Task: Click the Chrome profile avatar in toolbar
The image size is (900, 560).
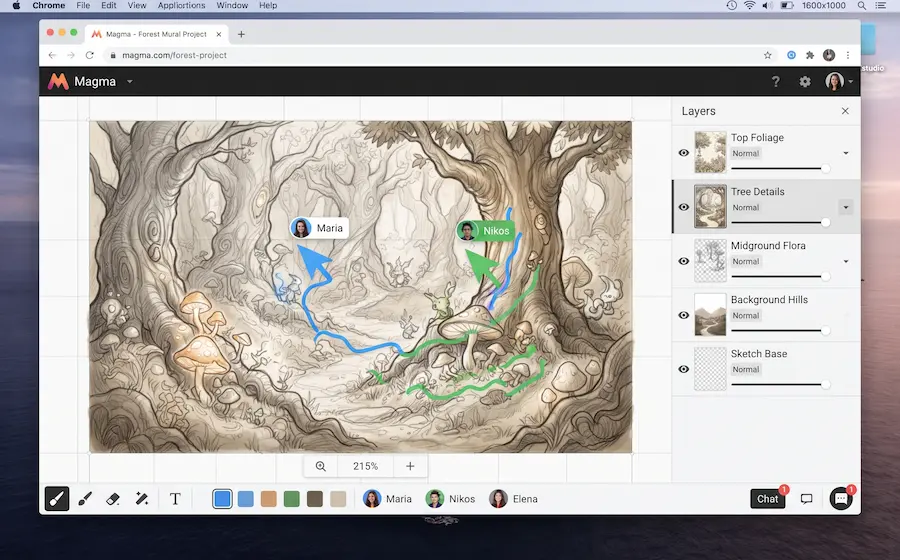Action: point(829,55)
